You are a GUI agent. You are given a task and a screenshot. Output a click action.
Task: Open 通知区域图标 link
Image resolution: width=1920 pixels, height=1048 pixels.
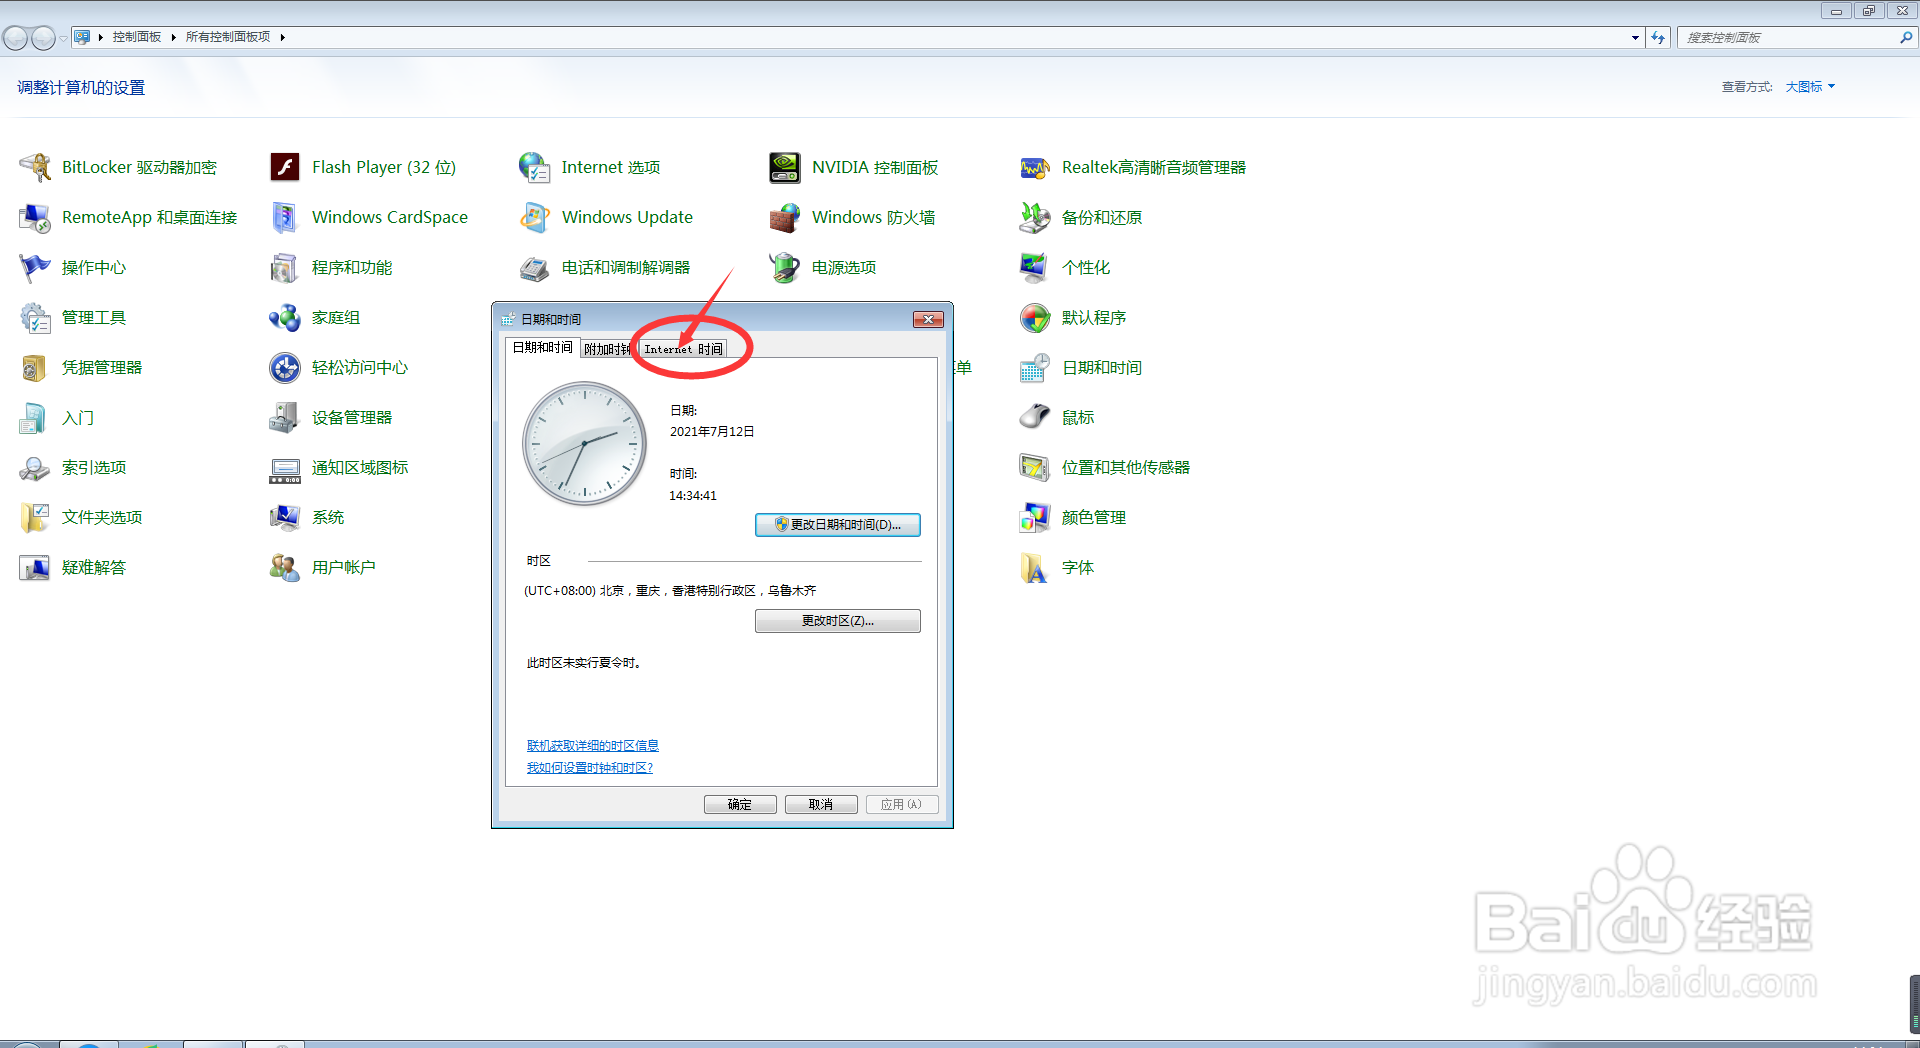359,467
